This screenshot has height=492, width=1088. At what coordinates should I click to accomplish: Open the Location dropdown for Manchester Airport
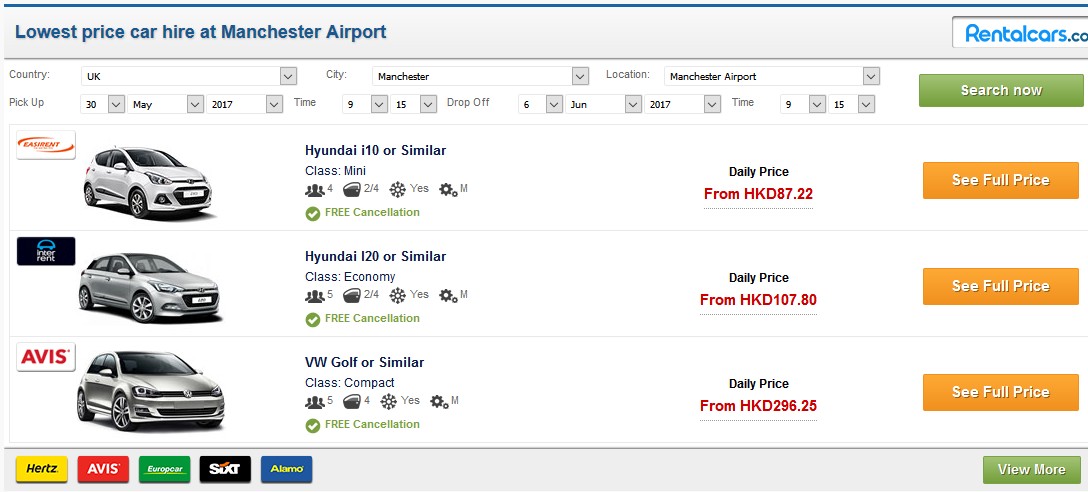pyautogui.click(x=772, y=76)
